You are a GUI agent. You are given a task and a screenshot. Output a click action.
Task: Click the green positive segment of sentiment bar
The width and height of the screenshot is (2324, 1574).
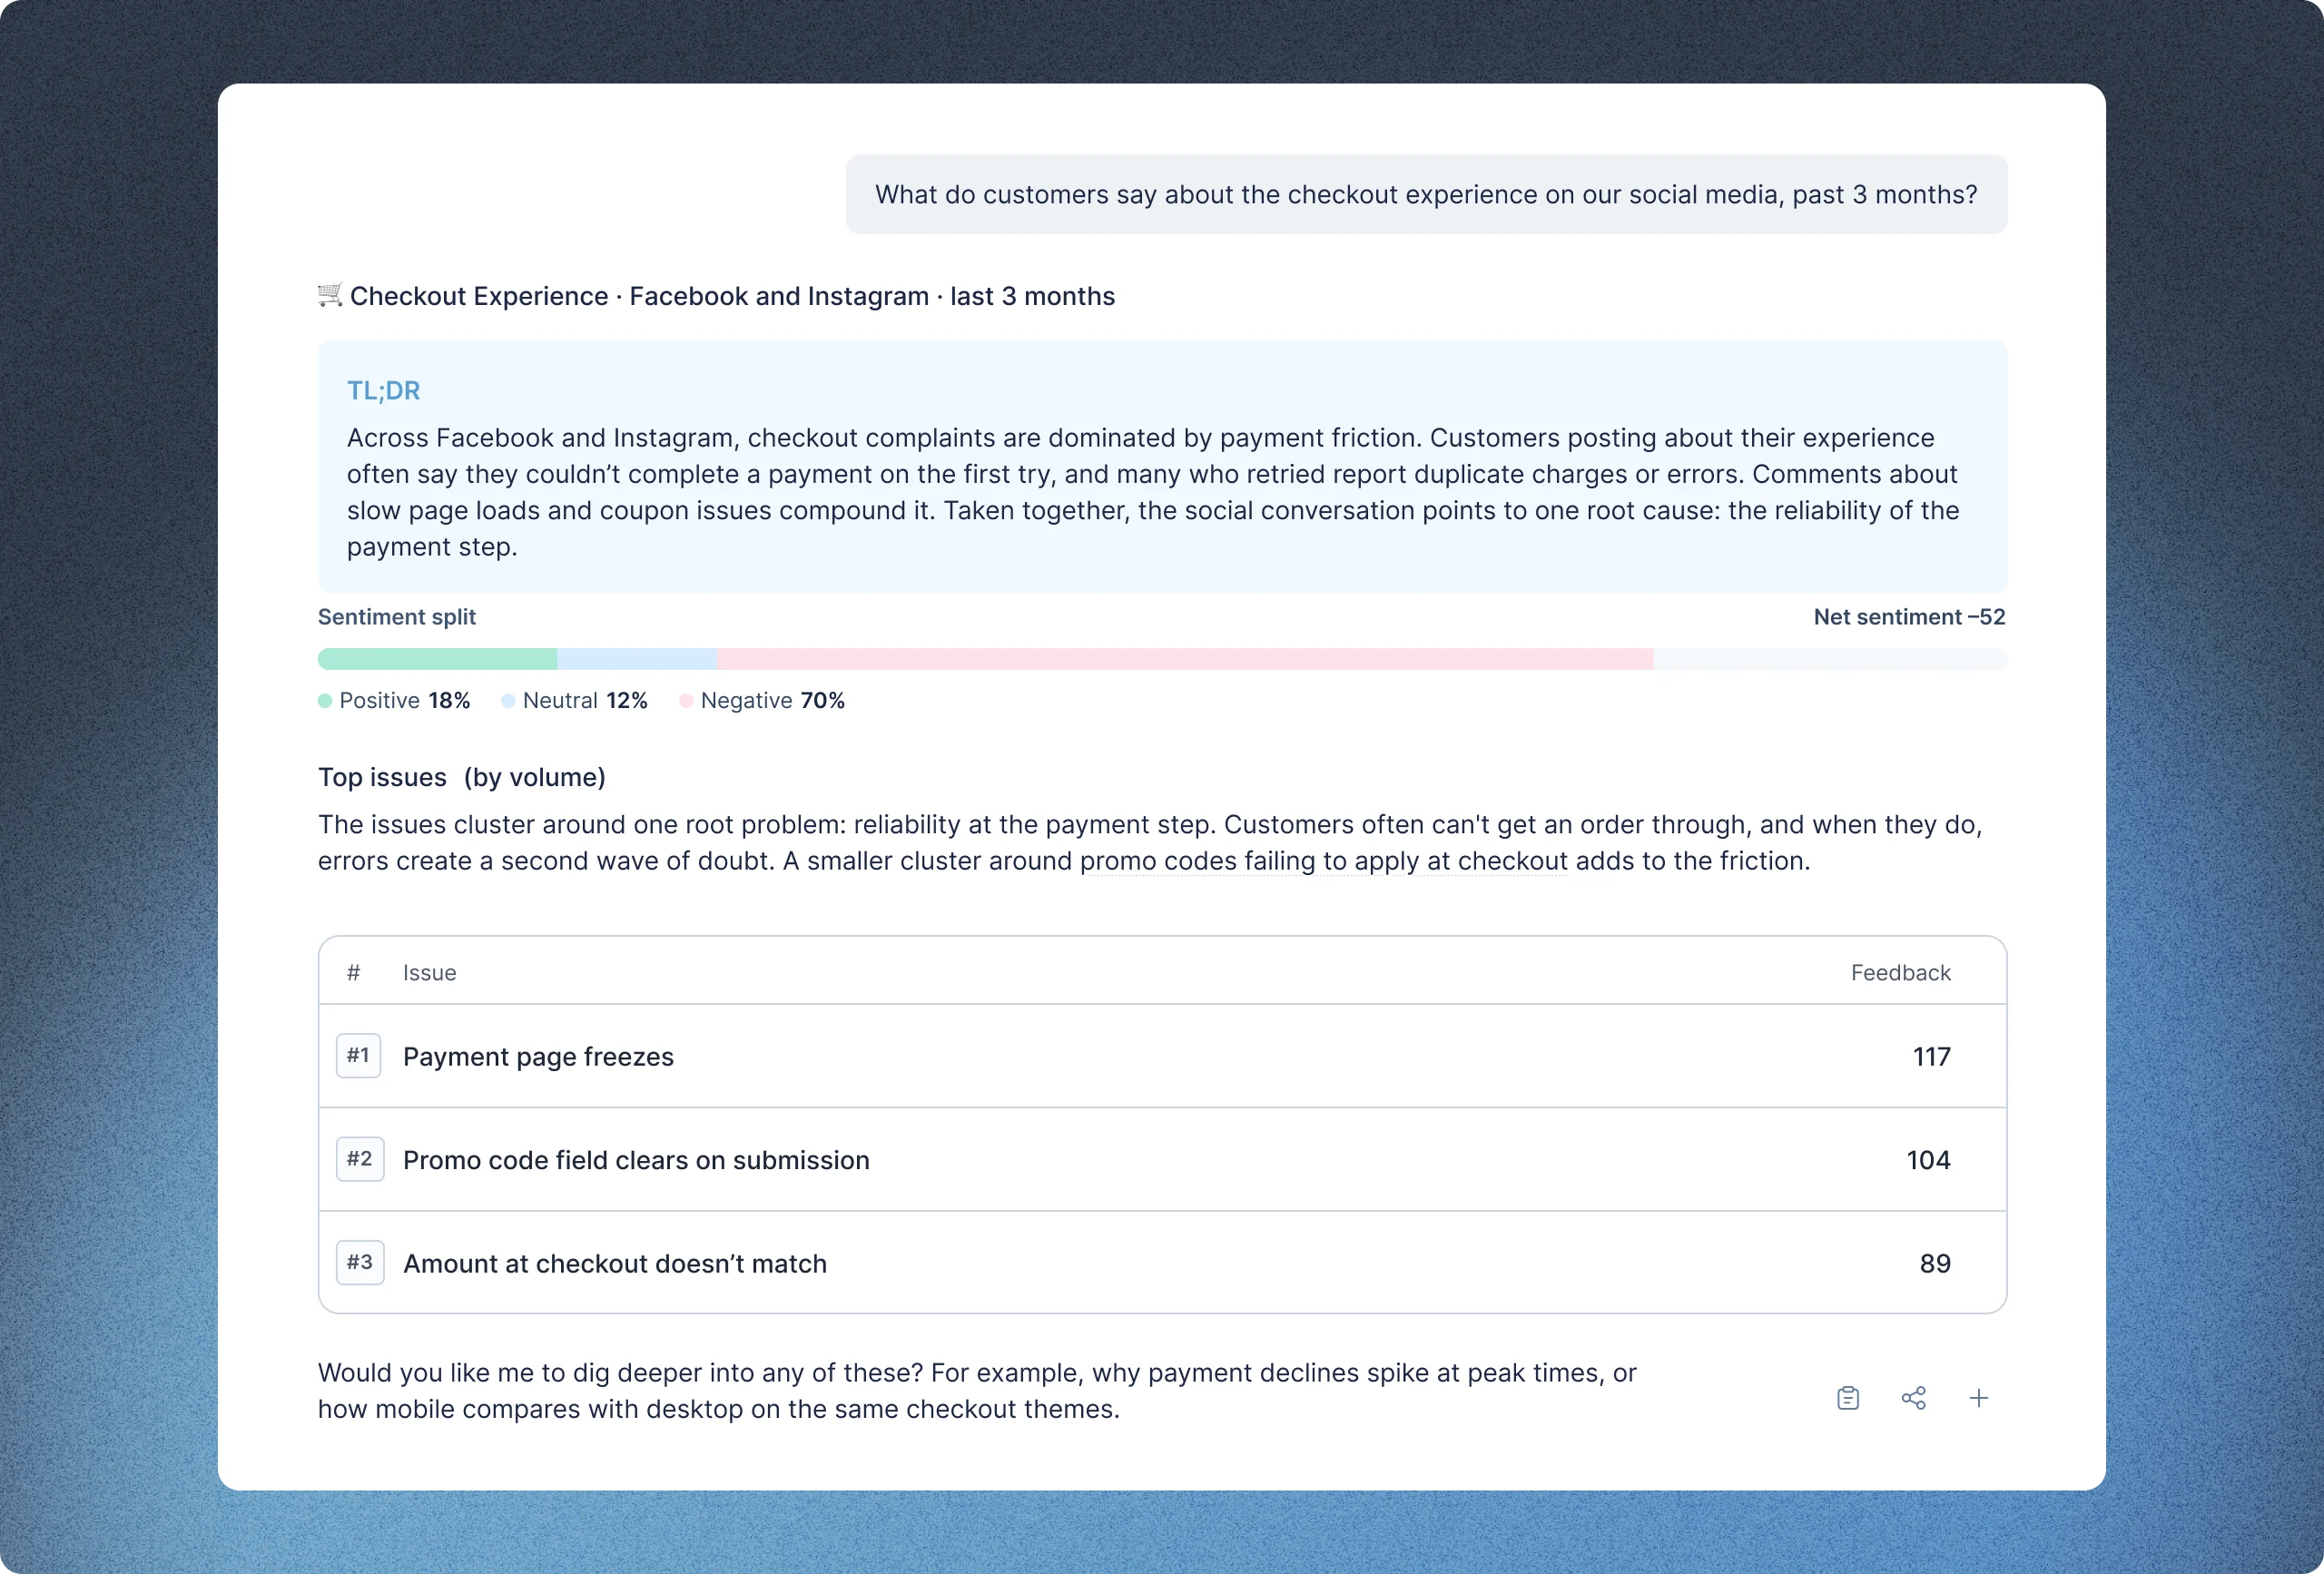(x=437, y=659)
